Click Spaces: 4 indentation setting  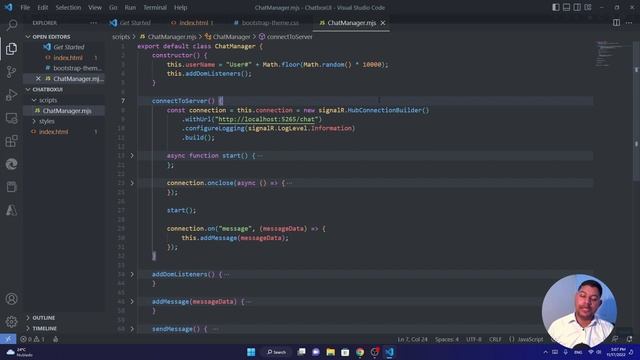(x=447, y=339)
